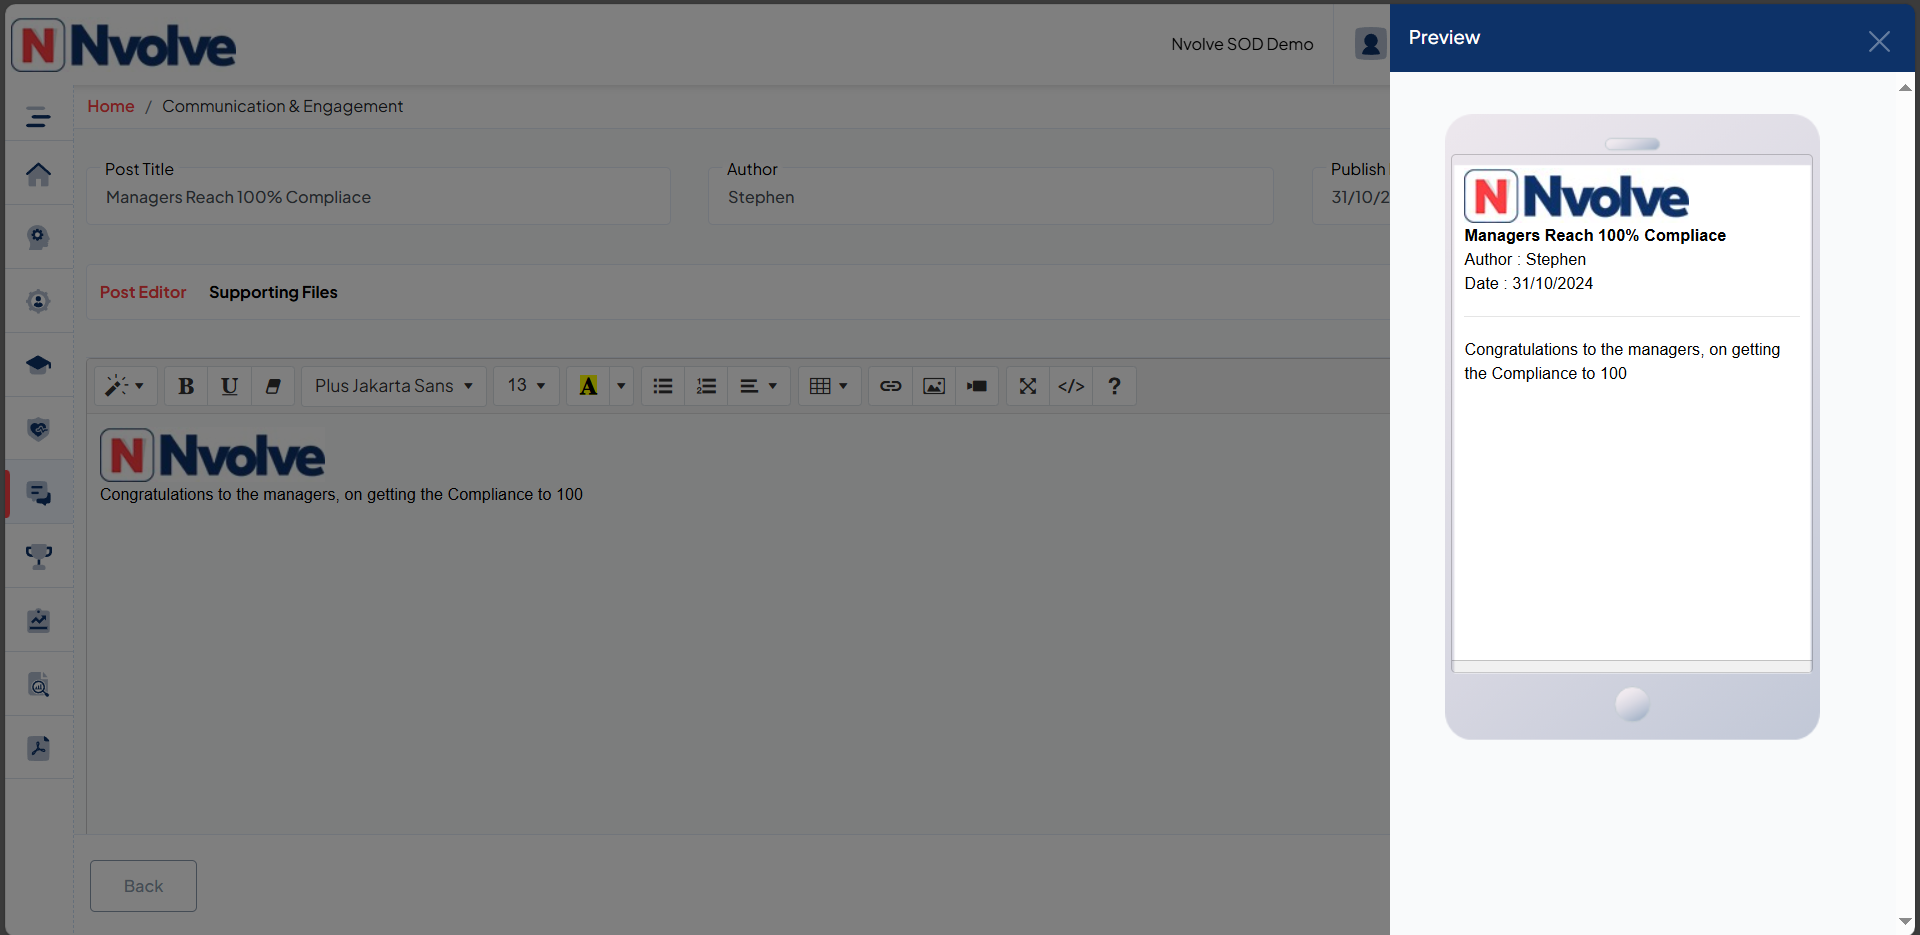Screen dimensions: 1920x935
Task: Toggle underline formatting
Action: click(229, 386)
